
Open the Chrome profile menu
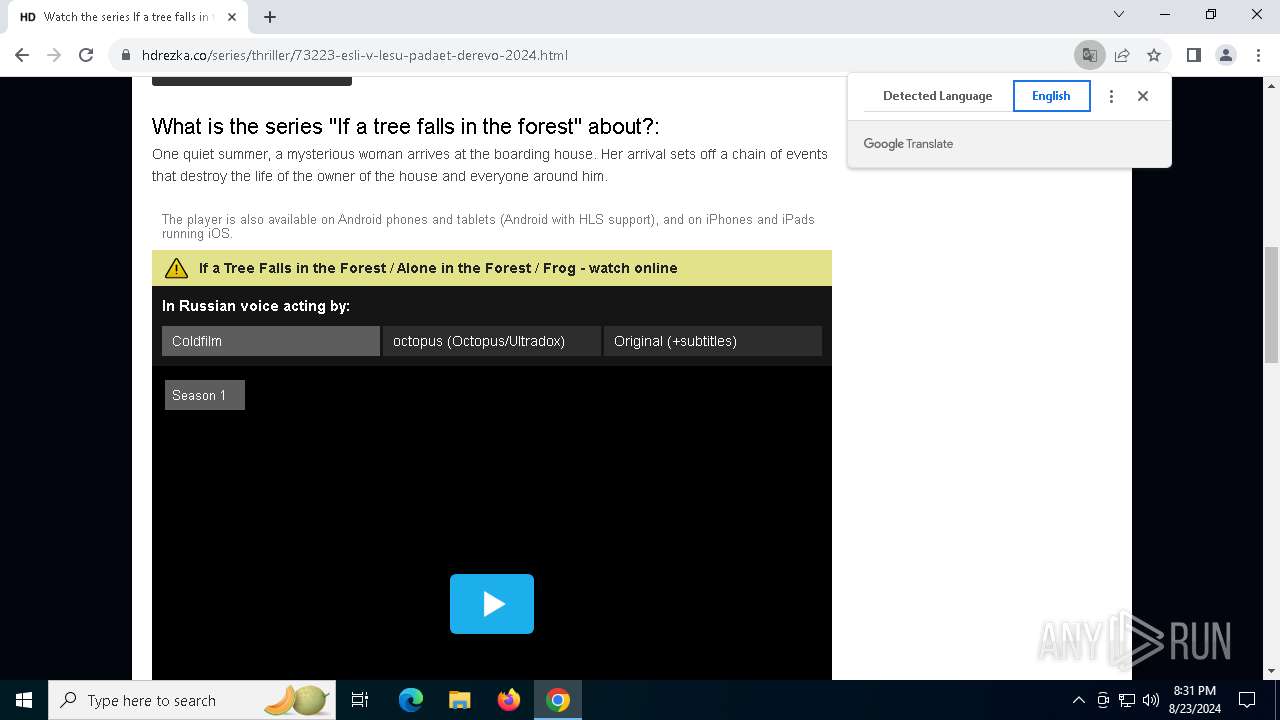tap(1226, 55)
